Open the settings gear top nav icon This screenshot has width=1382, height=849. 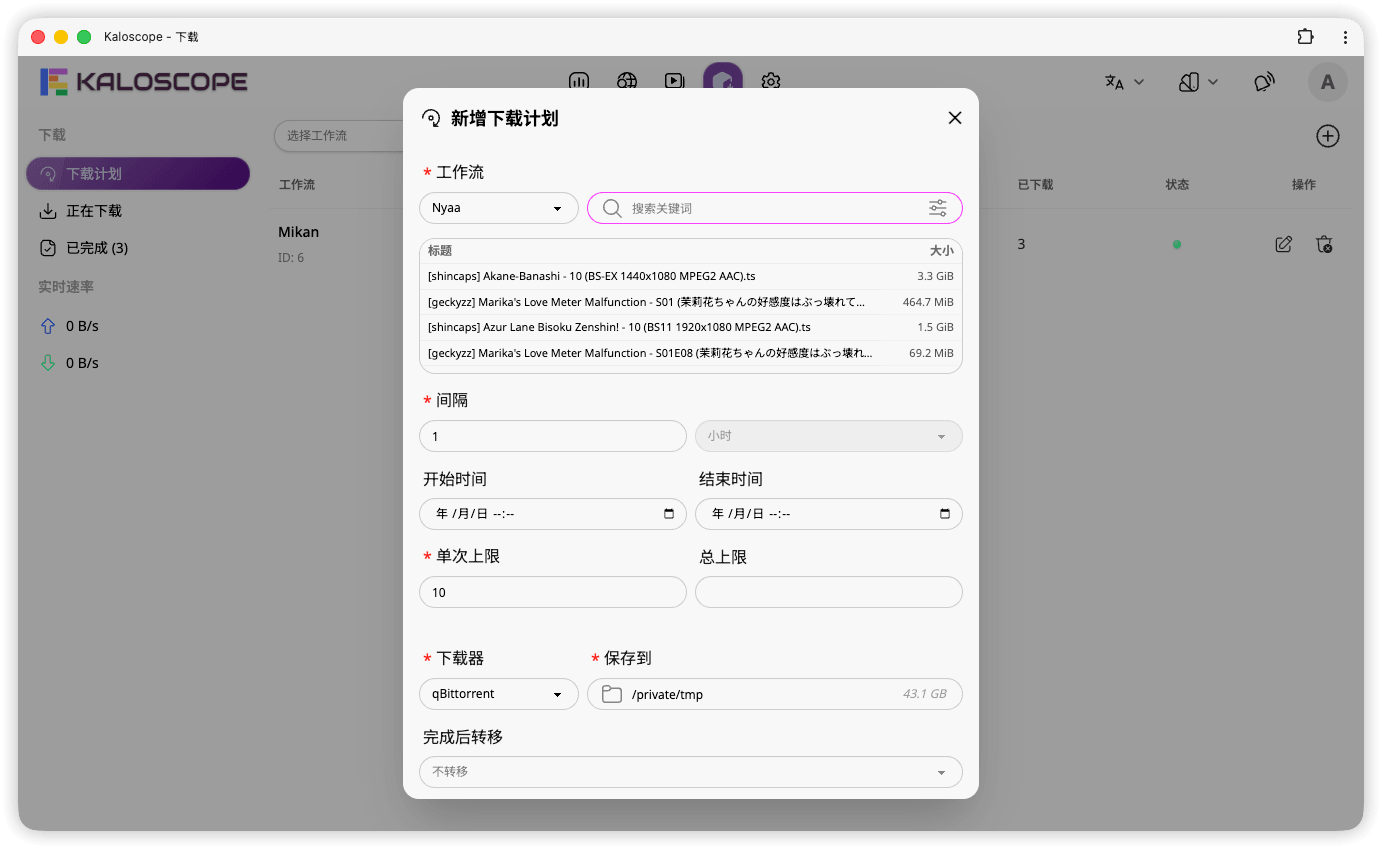pyautogui.click(x=771, y=82)
